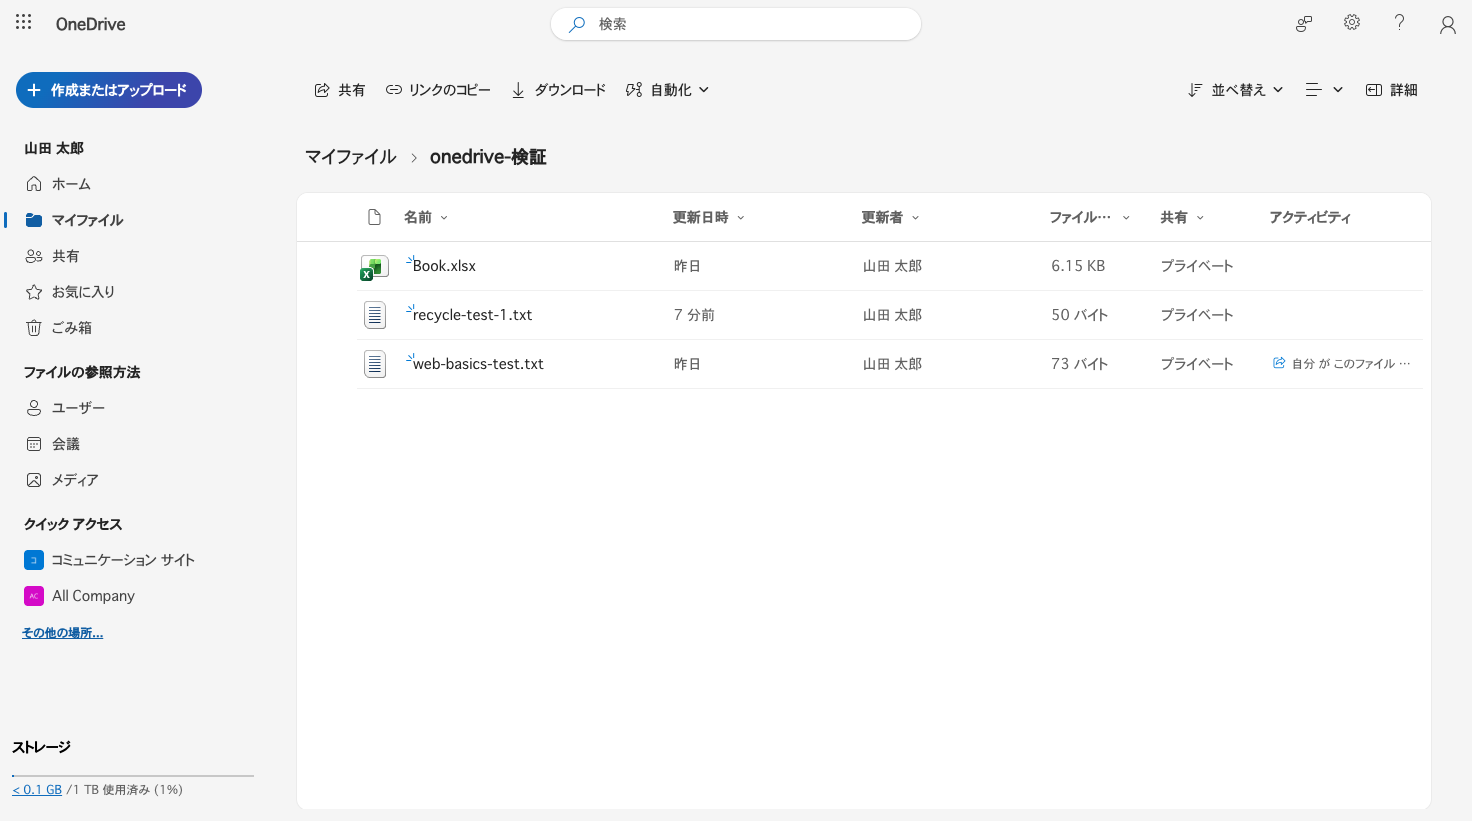Click アクティビティ column header
The image size is (1472, 821).
1310,217
